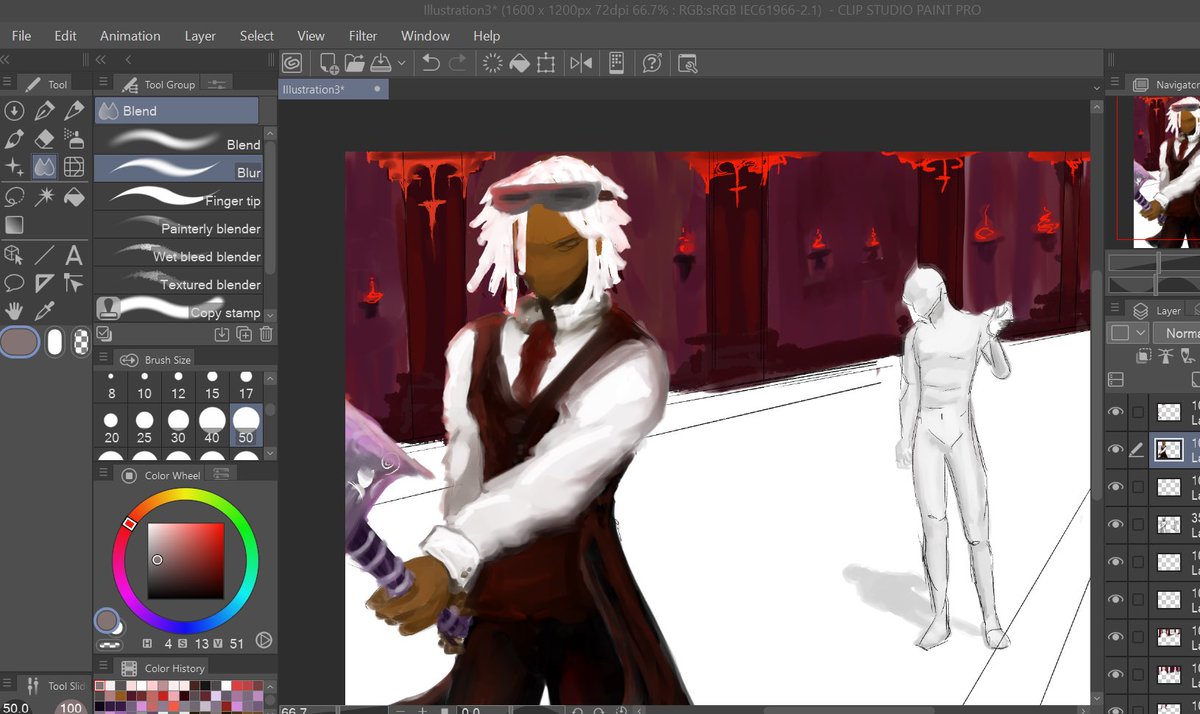The height and width of the screenshot is (714, 1200).
Task: Tick the checkbox of third layer row
Action: [x=1138, y=487]
